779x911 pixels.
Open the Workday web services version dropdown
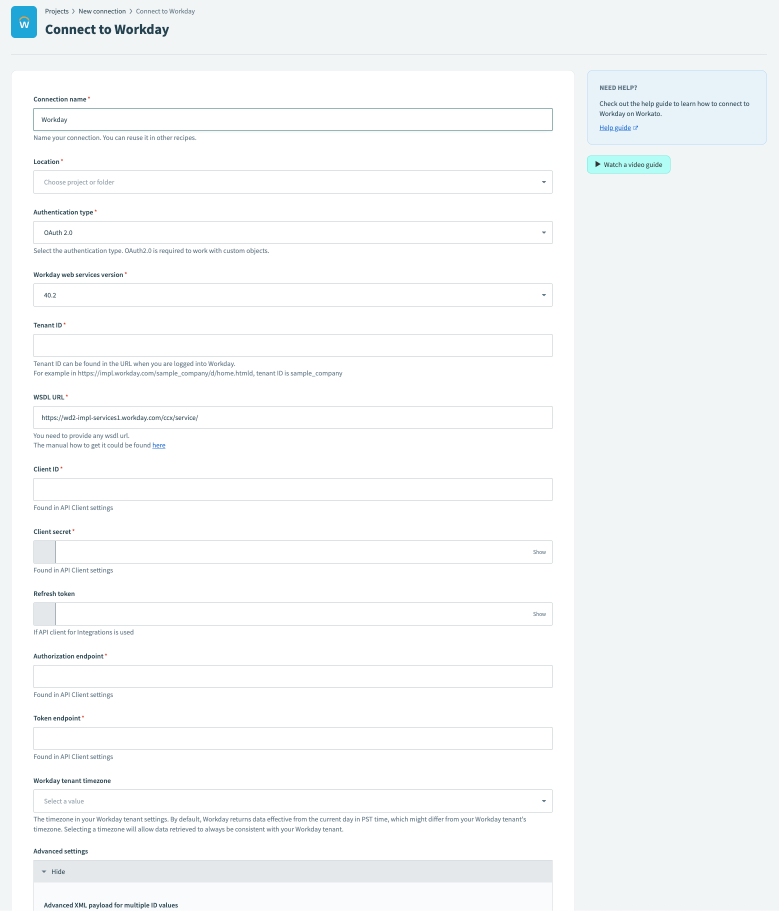pyautogui.click(x=292, y=295)
